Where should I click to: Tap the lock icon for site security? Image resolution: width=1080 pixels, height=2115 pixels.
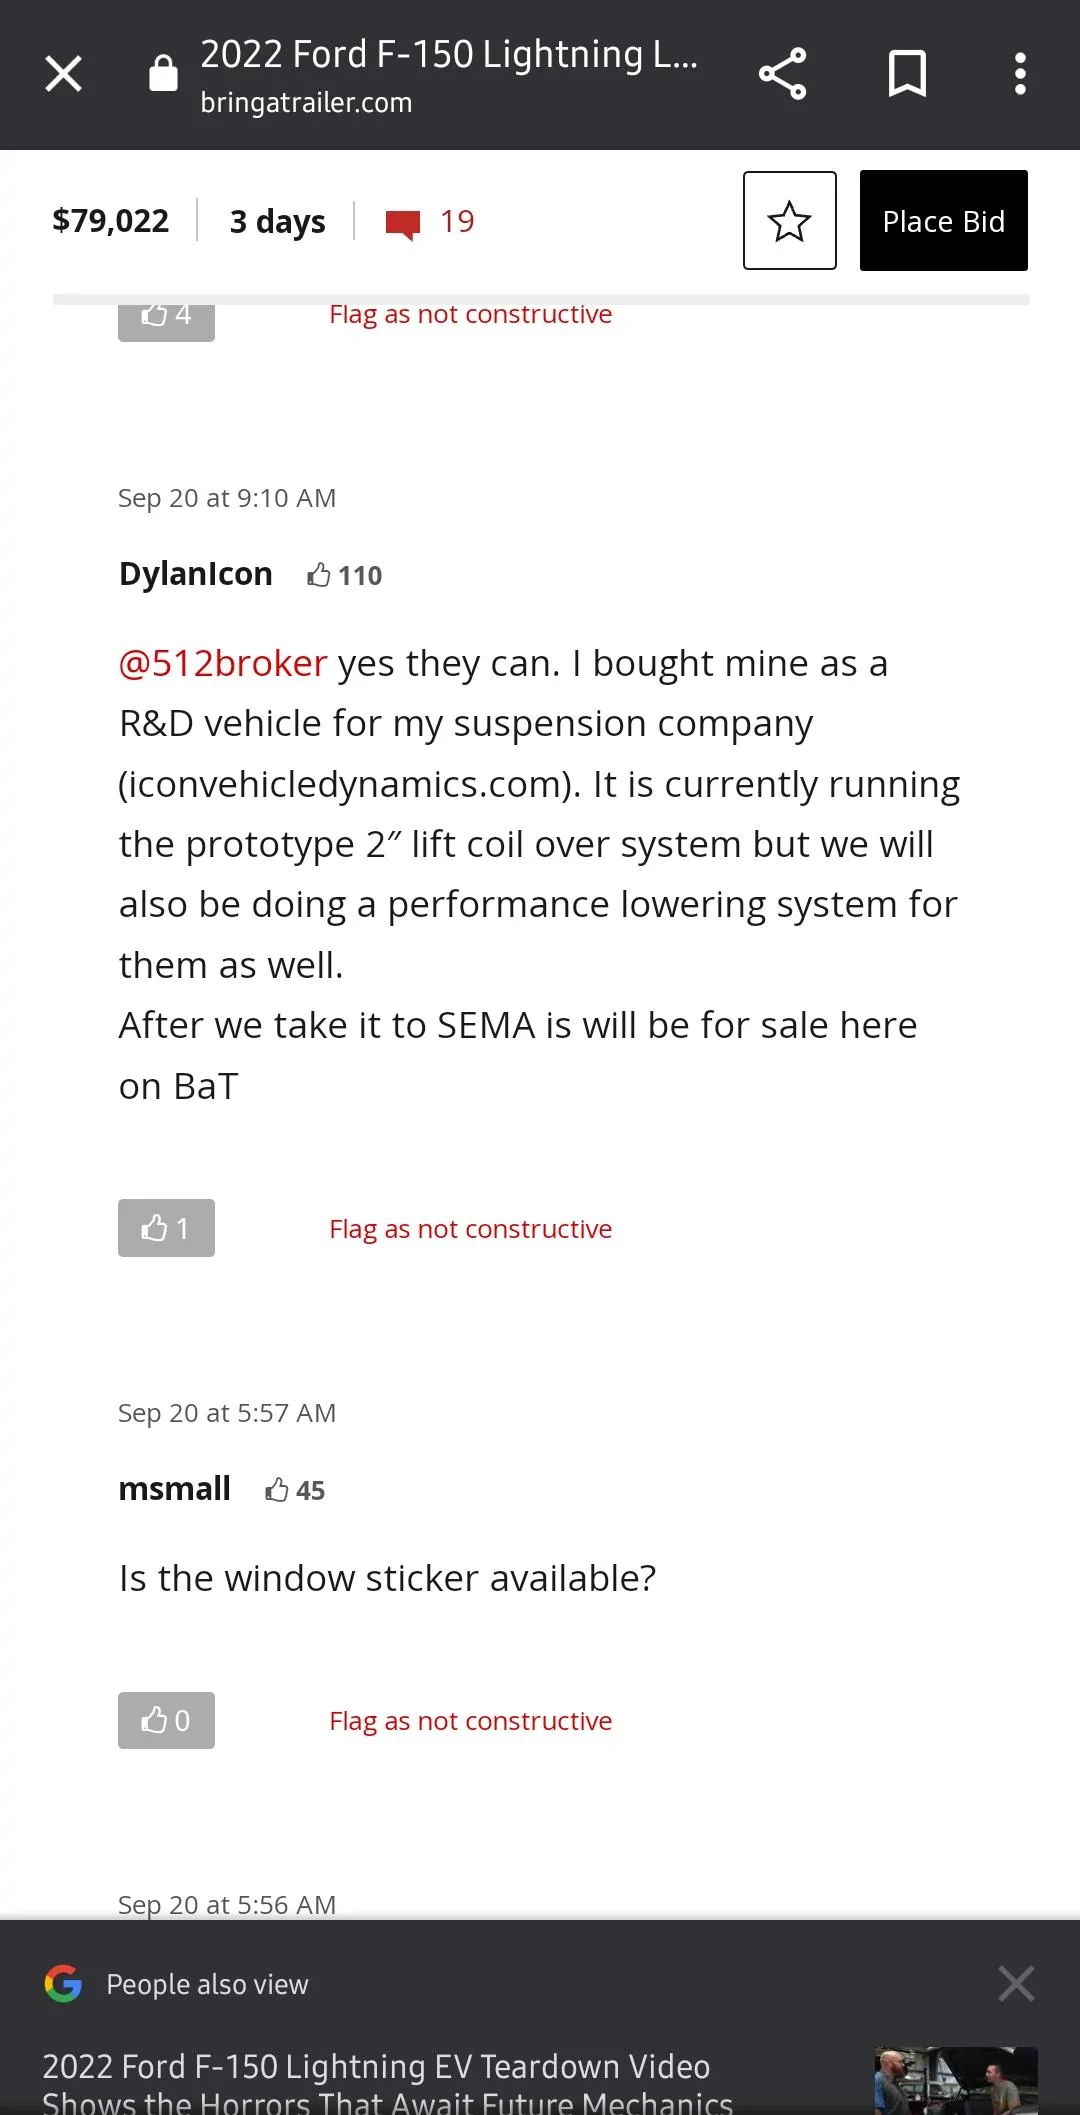click(163, 74)
